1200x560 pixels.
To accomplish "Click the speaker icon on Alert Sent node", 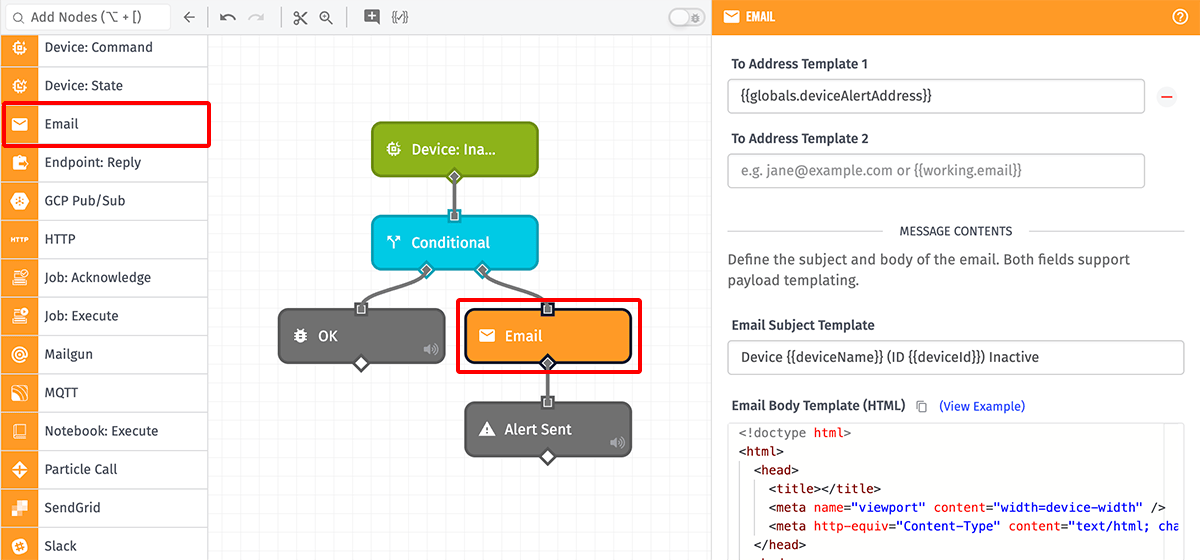I will 617,443.
